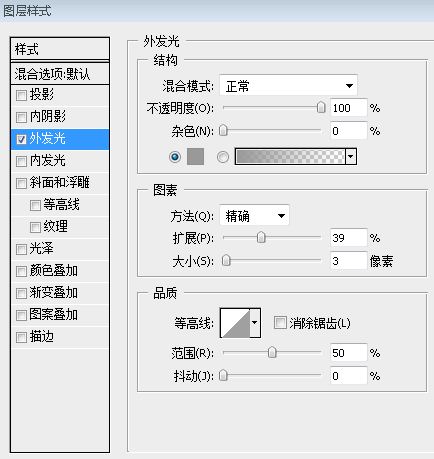Click the 范围 range slider handle

pos(272,352)
